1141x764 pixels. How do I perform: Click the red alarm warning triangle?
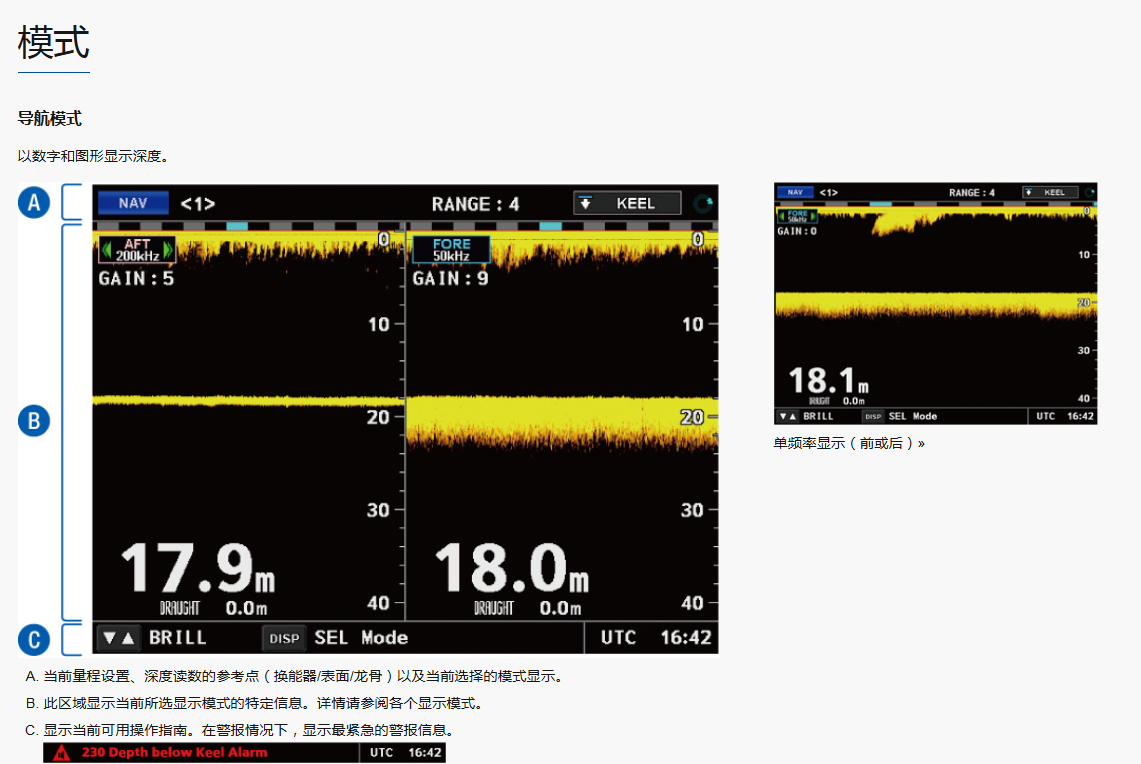pos(61,753)
